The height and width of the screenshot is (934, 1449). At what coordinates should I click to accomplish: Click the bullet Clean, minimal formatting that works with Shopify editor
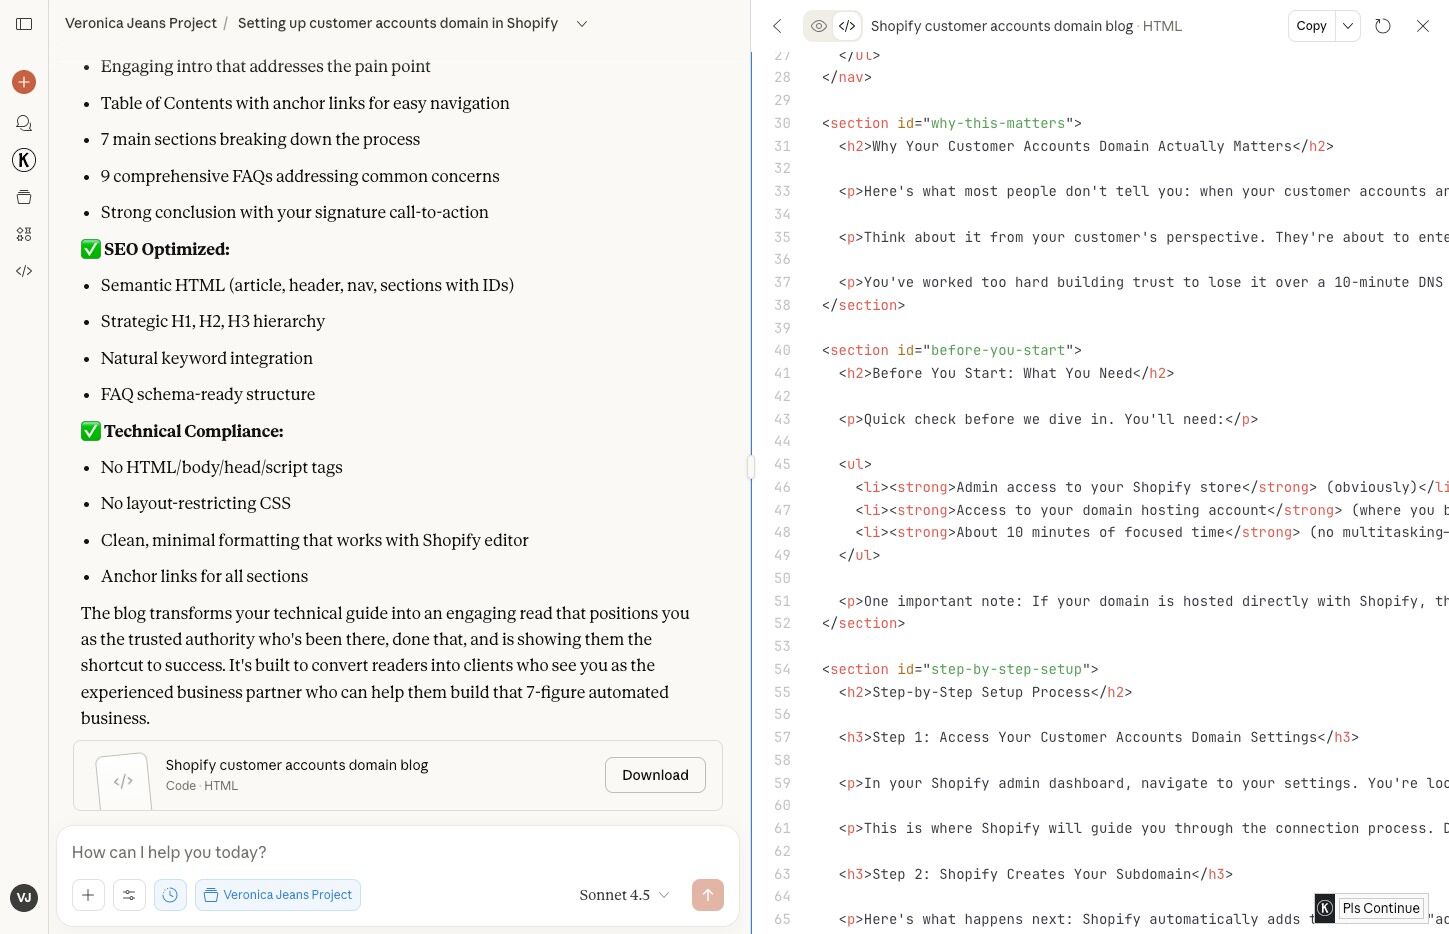click(x=315, y=540)
